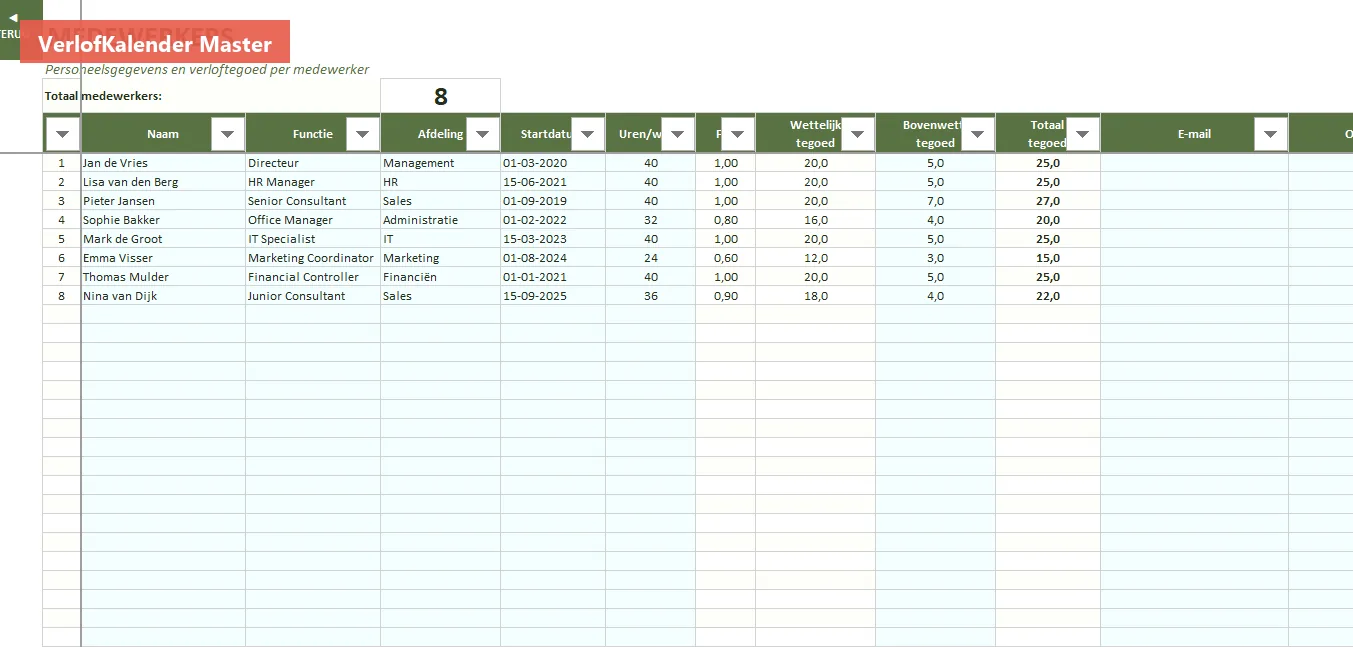This screenshot has width=1353, height=647.
Task: Select the Thomas Mulder name cell
Action: tap(163, 277)
